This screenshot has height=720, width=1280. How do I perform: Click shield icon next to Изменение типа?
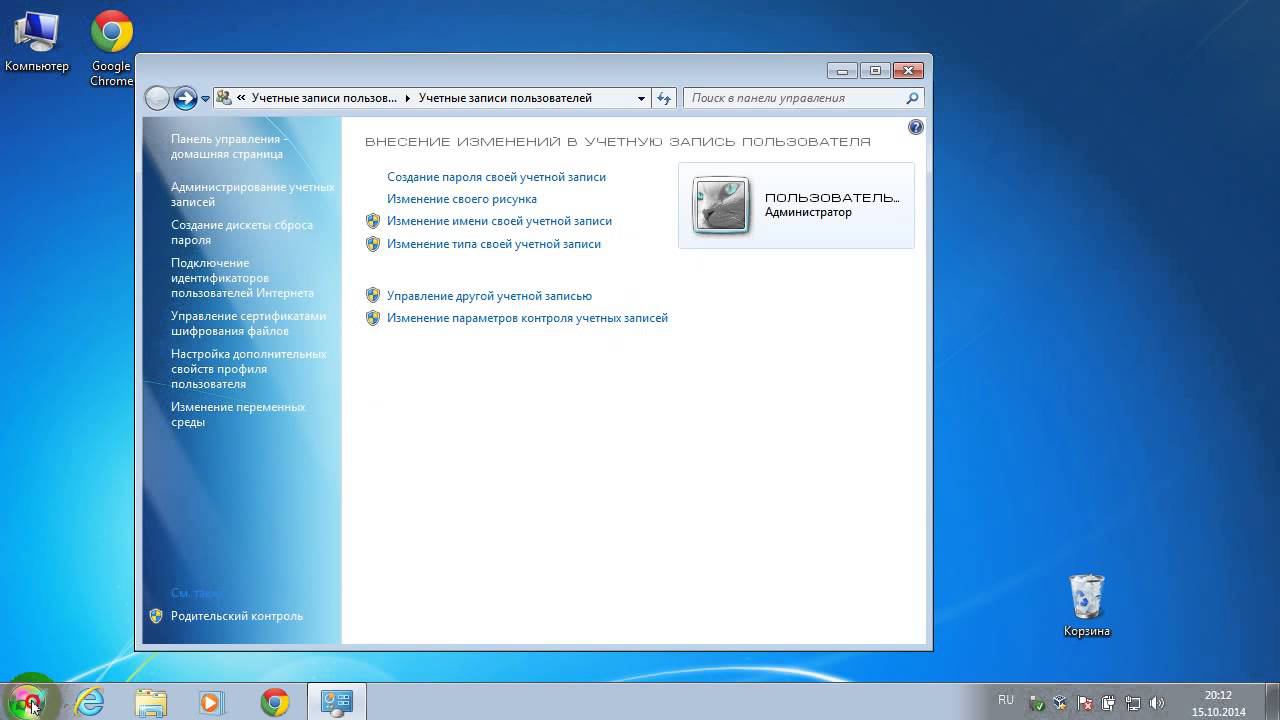click(x=373, y=244)
